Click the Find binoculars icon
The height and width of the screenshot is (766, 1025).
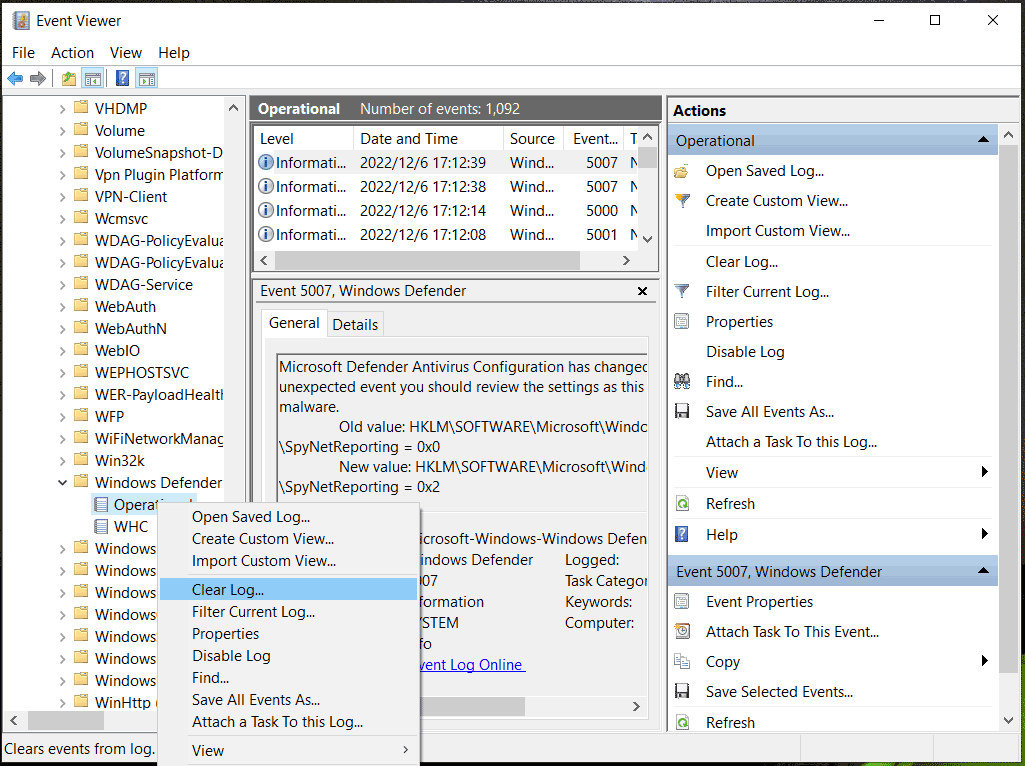pyautogui.click(x=682, y=381)
